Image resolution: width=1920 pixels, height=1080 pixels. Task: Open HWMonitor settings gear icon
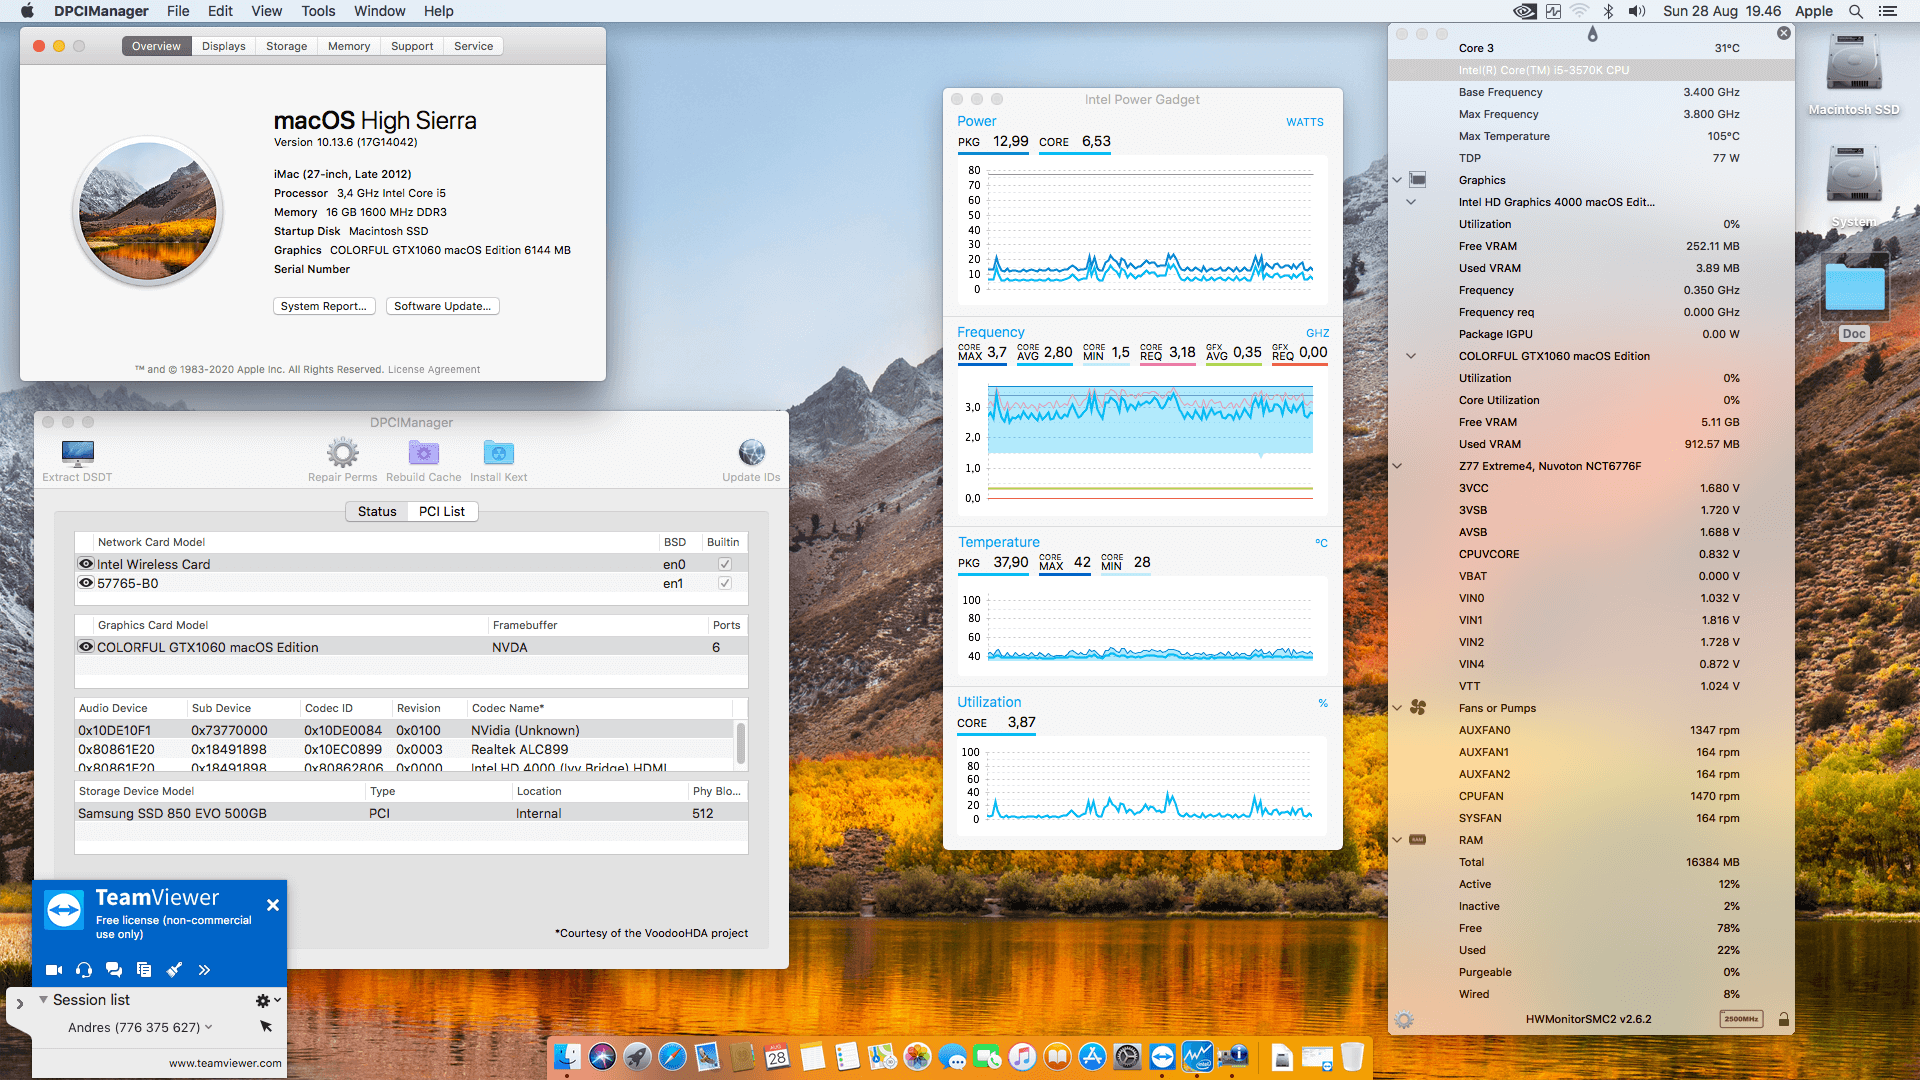[x=1404, y=1020]
